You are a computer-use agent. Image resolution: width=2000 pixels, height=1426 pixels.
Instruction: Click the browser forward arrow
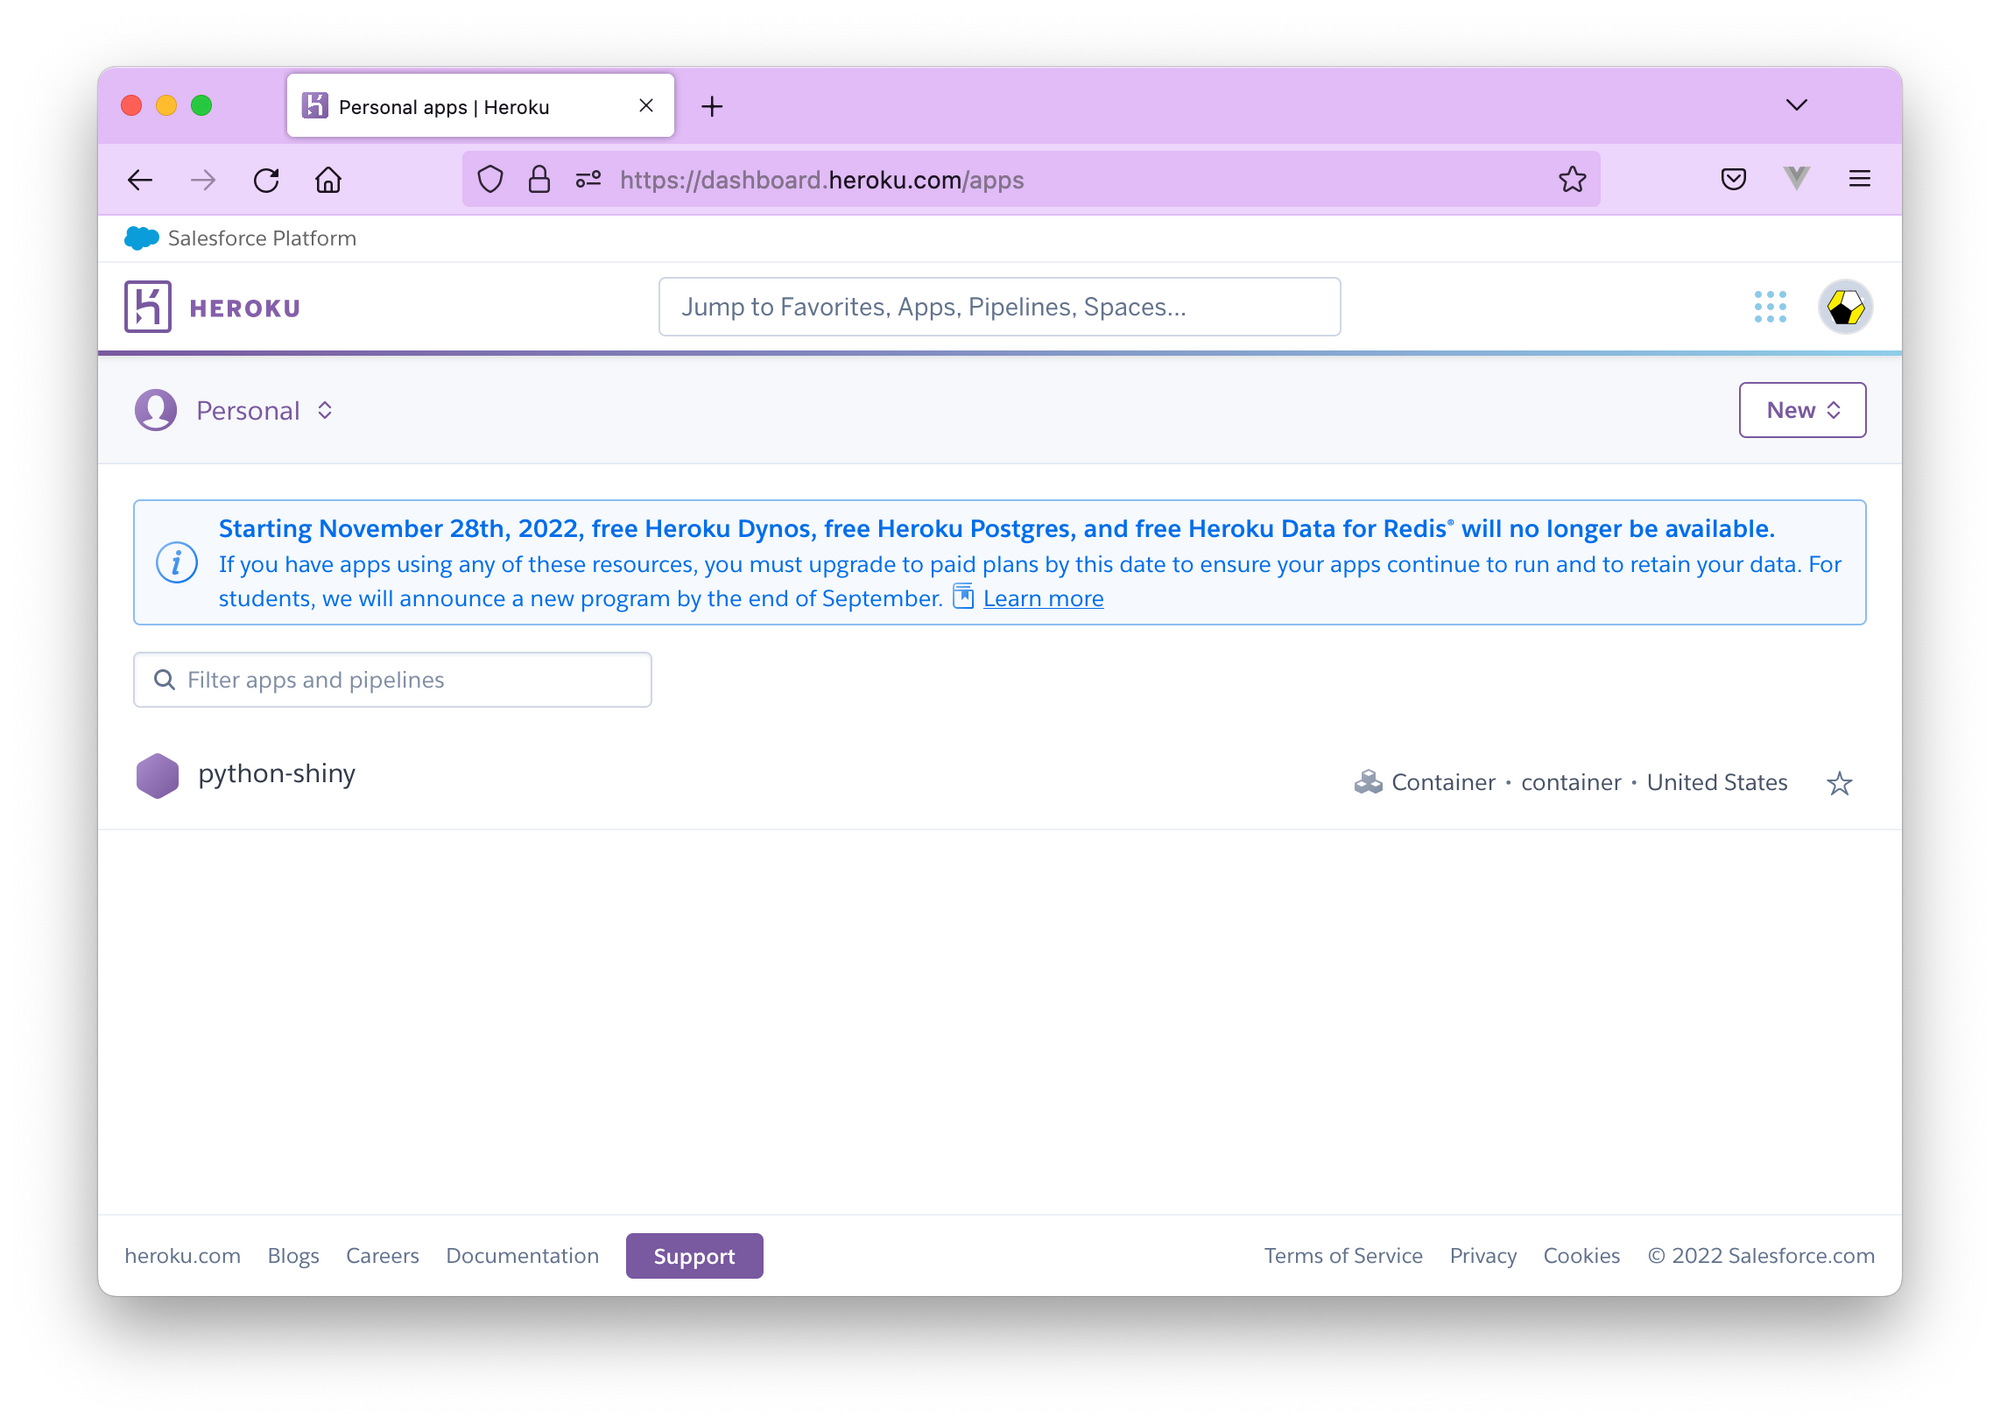203,180
